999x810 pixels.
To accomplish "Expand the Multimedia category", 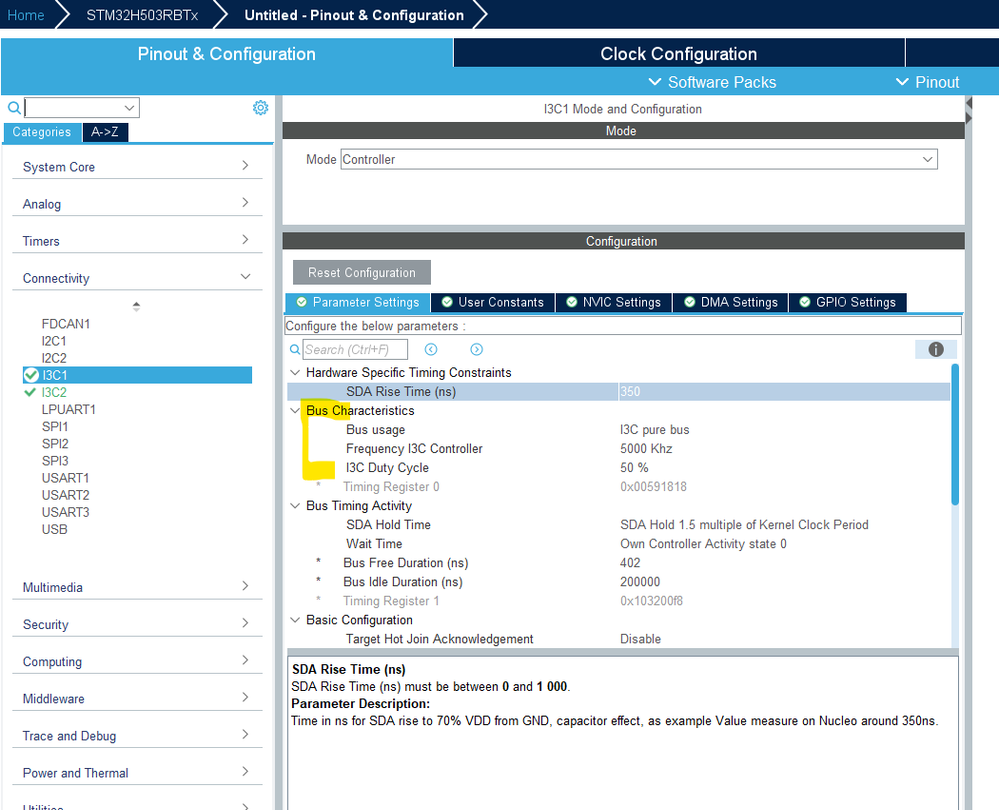I will tap(137, 587).
